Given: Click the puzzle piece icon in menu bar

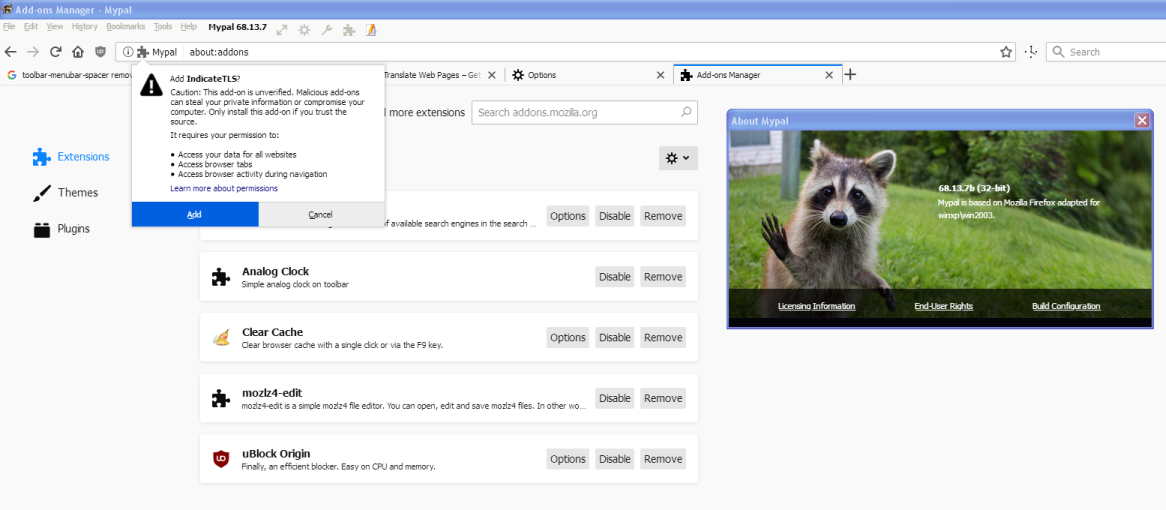Looking at the screenshot, I should 349,30.
